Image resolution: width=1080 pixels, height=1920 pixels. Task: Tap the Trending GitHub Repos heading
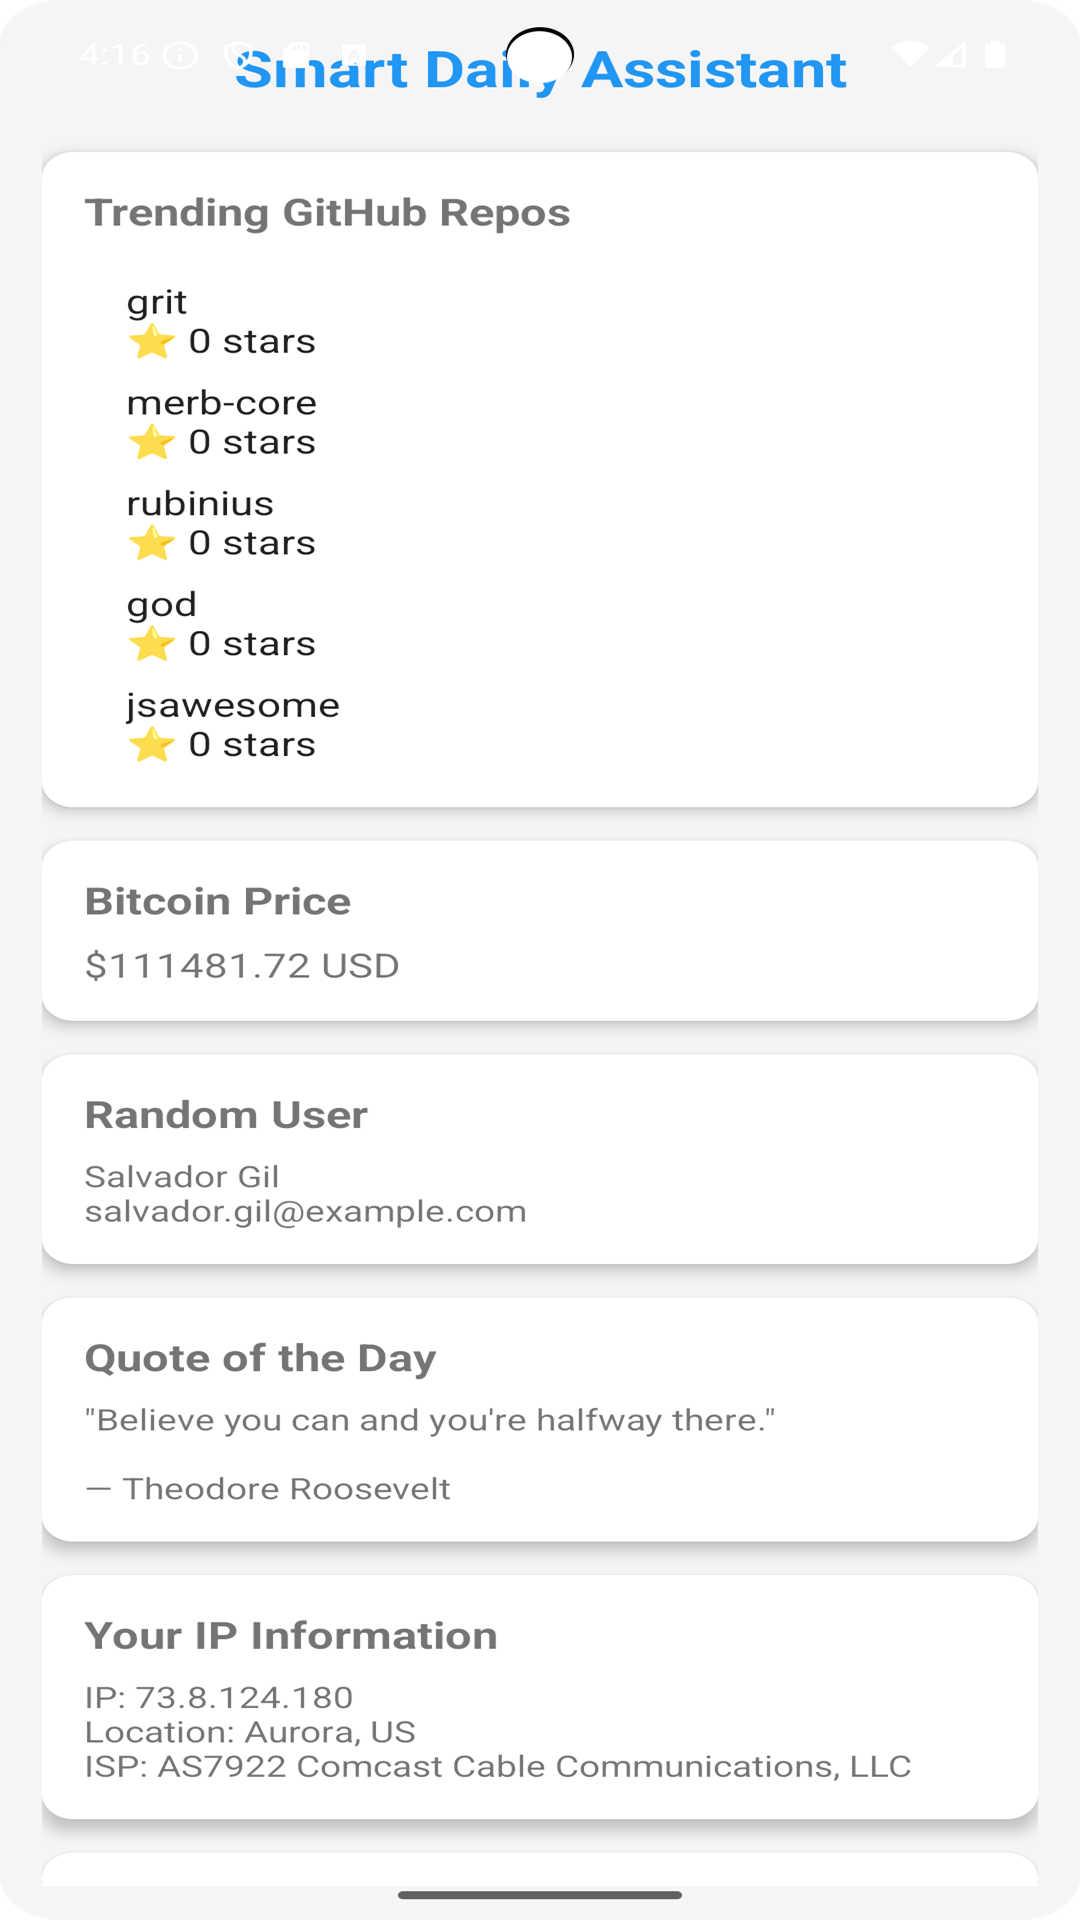[x=327, y=213]
